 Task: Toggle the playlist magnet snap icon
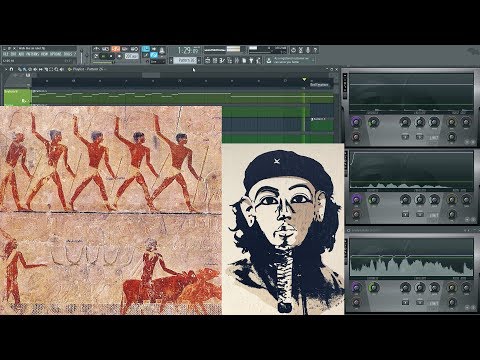11,69
